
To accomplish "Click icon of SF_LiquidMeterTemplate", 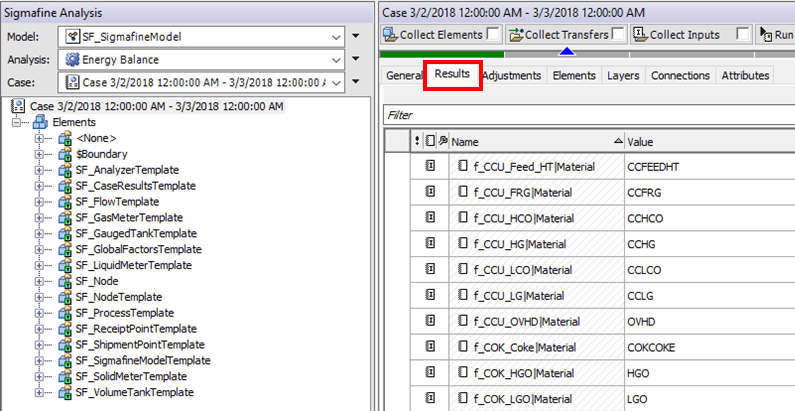I will click(x=65, y=265).
